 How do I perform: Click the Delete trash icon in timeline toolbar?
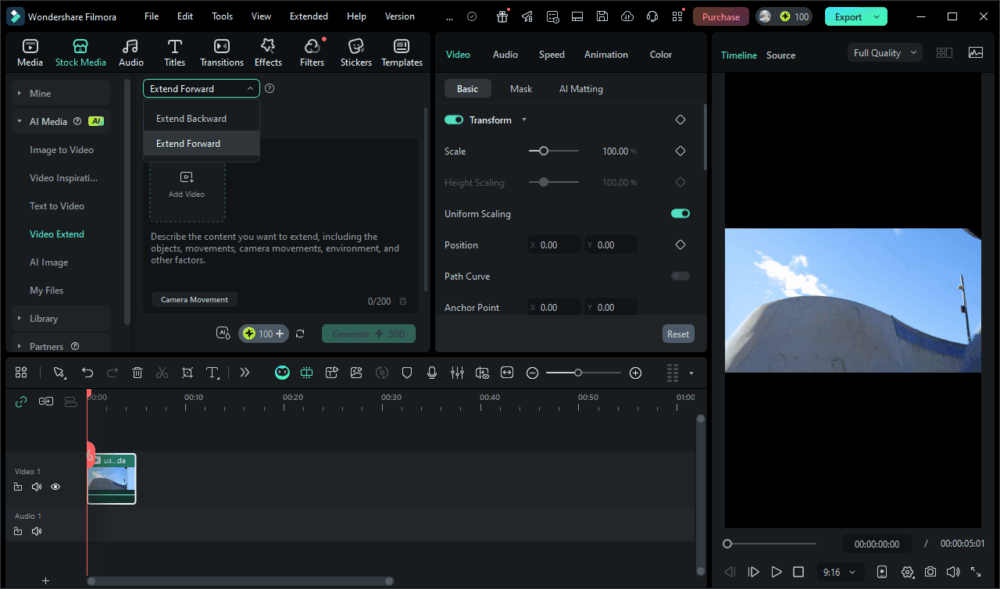137,373
